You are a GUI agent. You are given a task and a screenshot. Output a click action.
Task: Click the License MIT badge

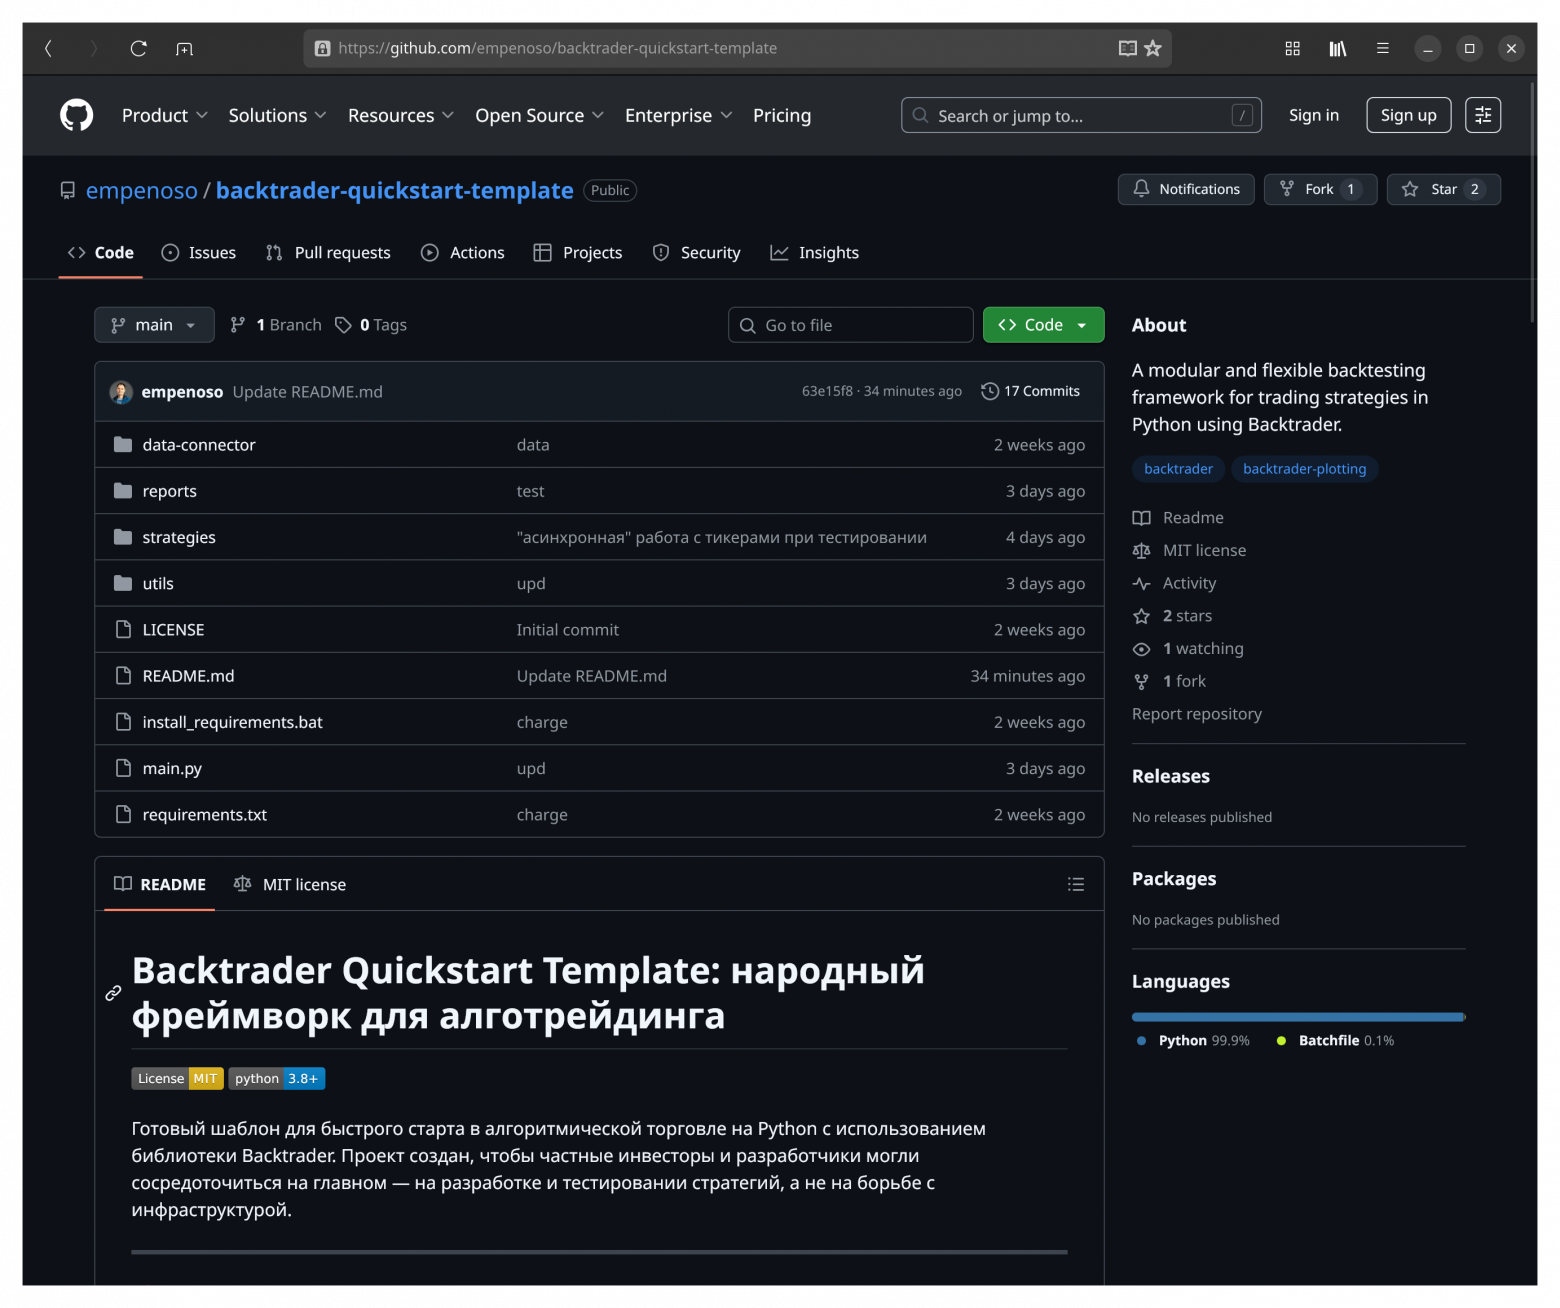click(x=177, y=1078)
